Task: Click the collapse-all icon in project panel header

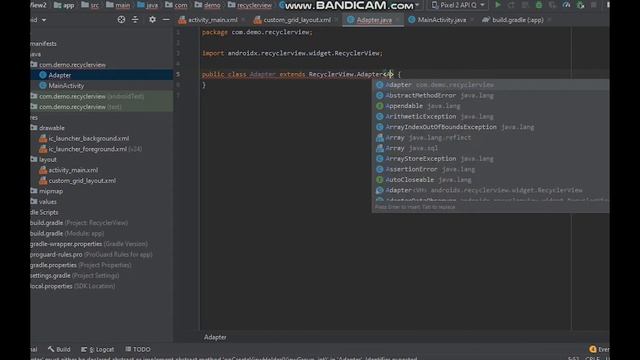Action: [x=135, y=20]
